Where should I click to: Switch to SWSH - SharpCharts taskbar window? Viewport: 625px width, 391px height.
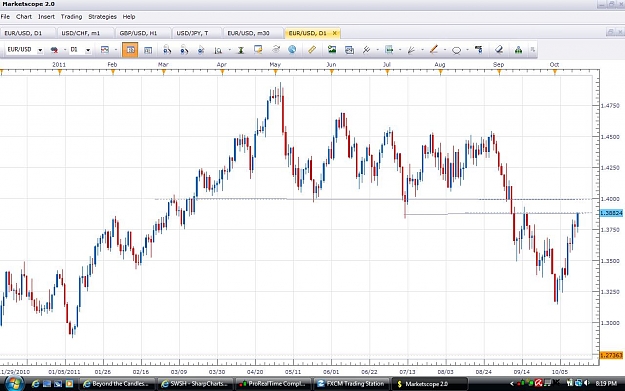click(x=195, y=384)
